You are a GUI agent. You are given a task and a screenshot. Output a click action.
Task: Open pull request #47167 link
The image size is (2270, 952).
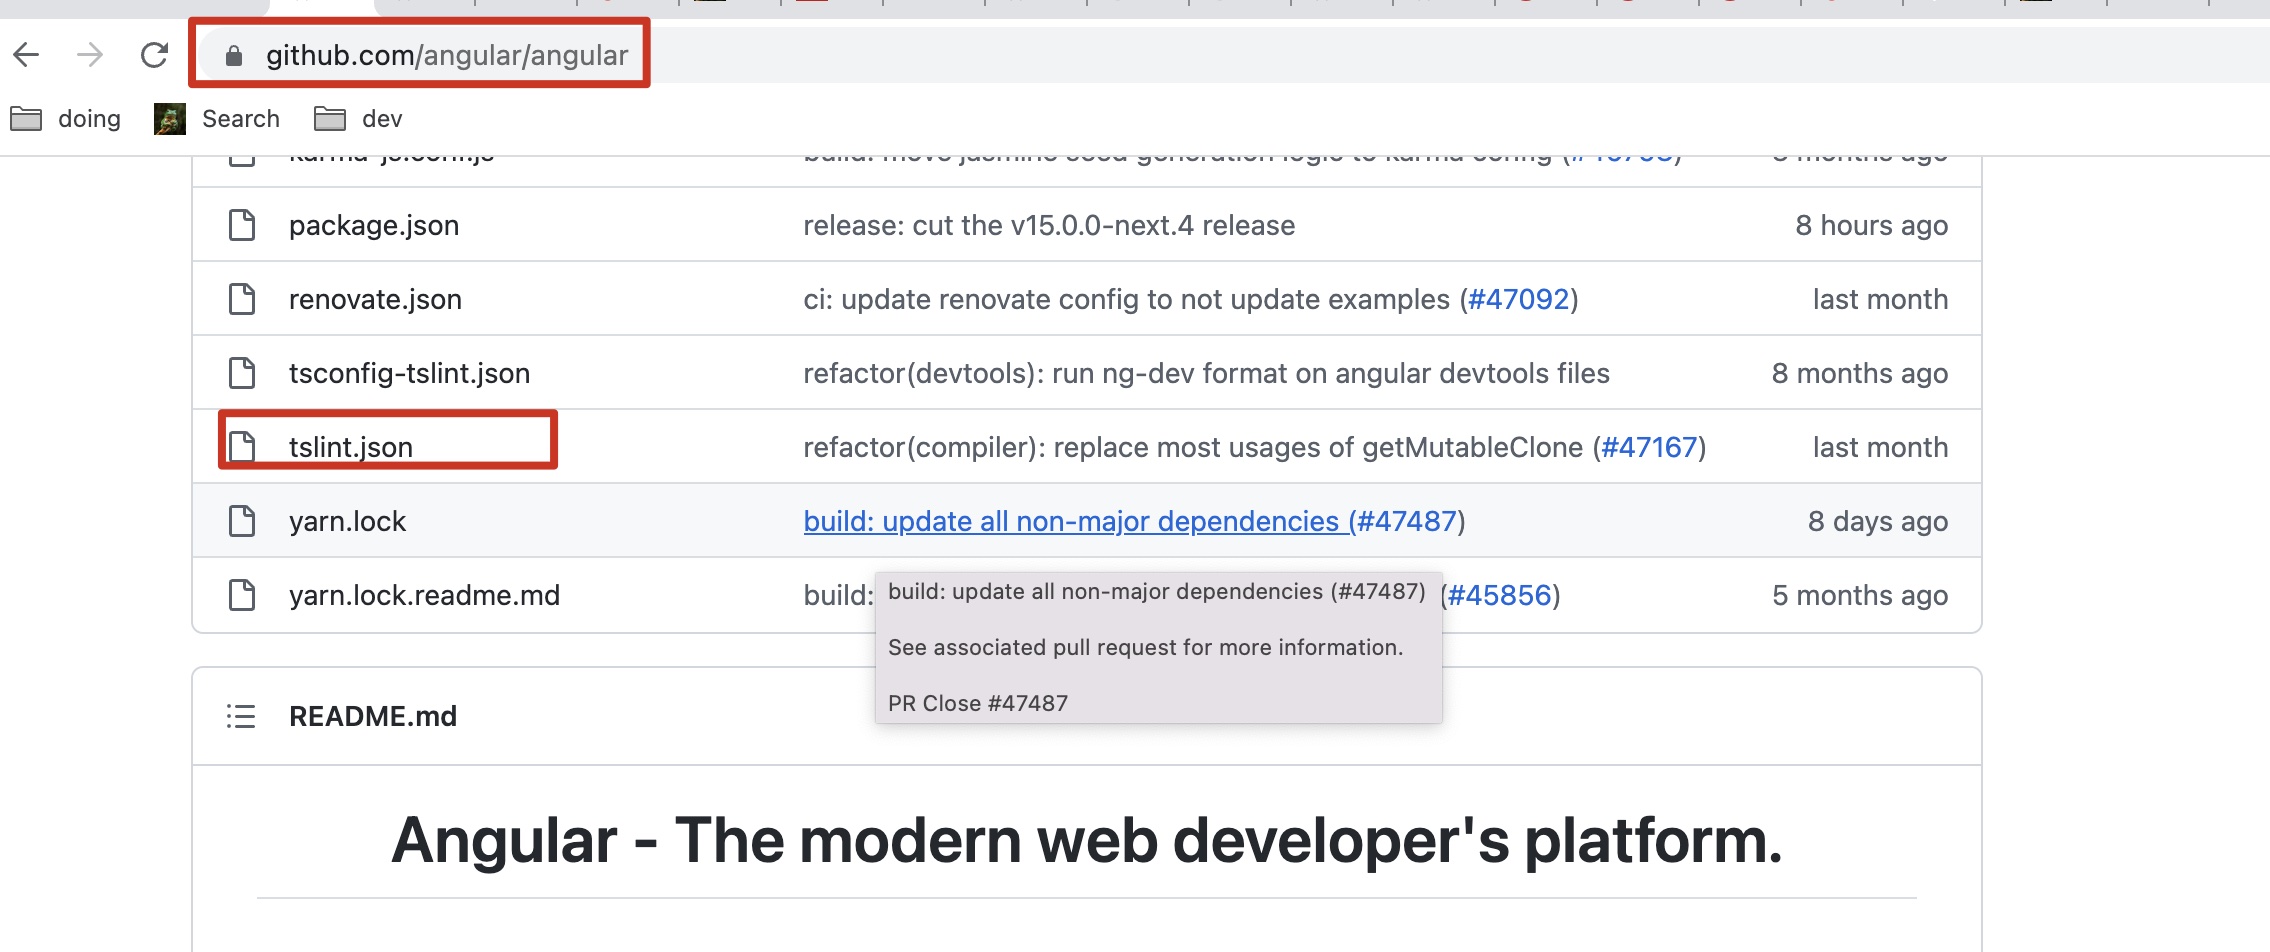coord(1649,448)
